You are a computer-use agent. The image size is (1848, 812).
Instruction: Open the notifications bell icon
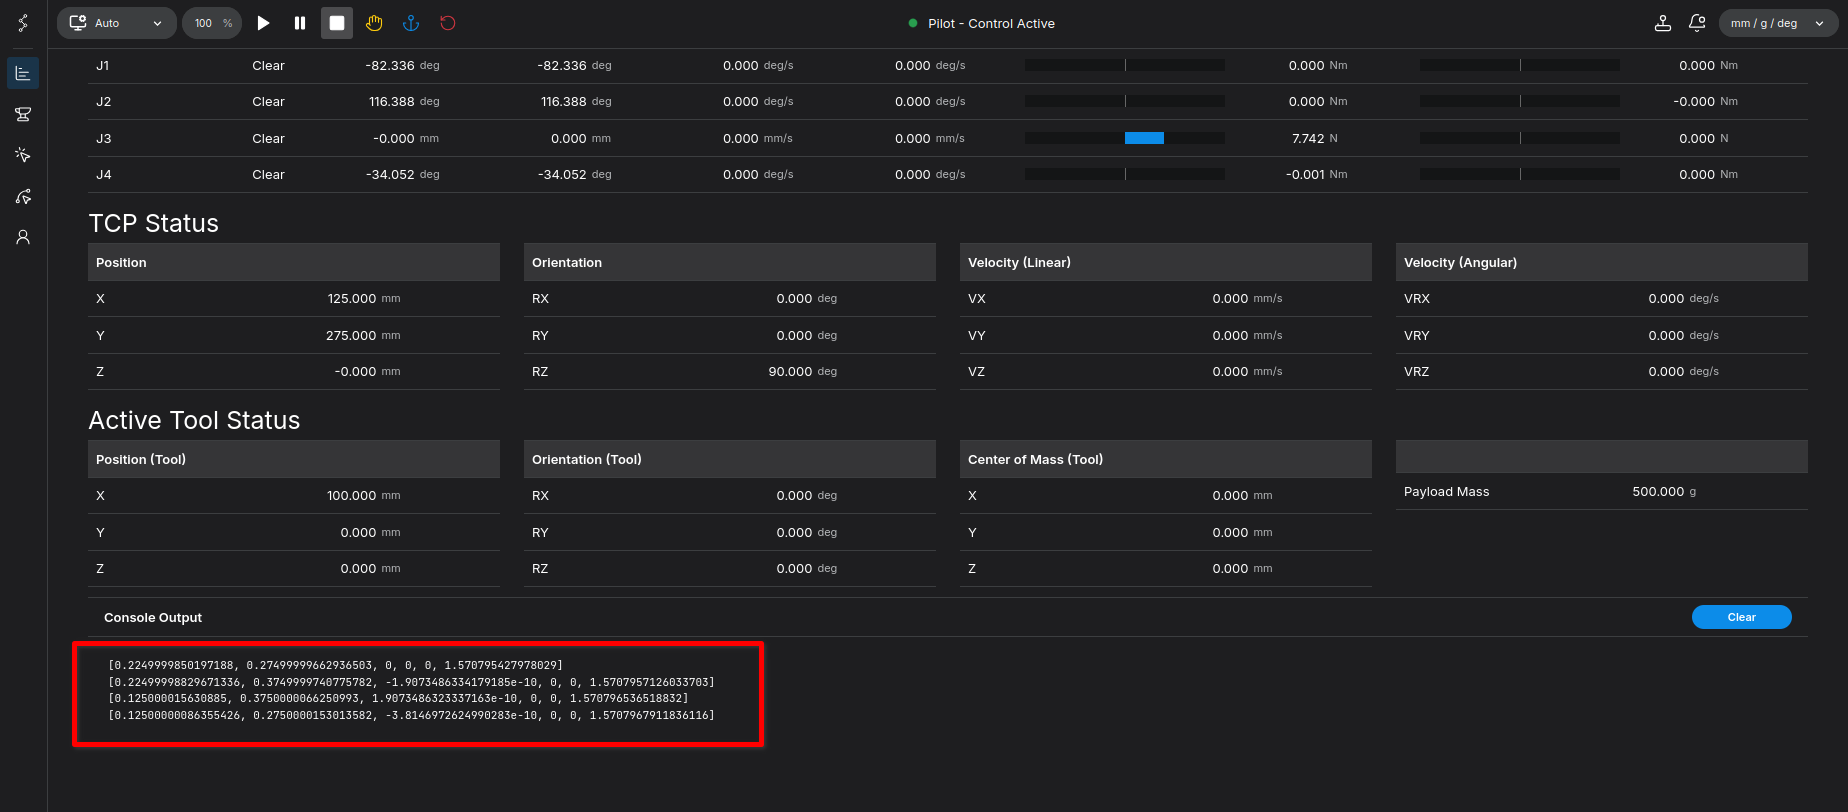click(x=1697, y=23)
